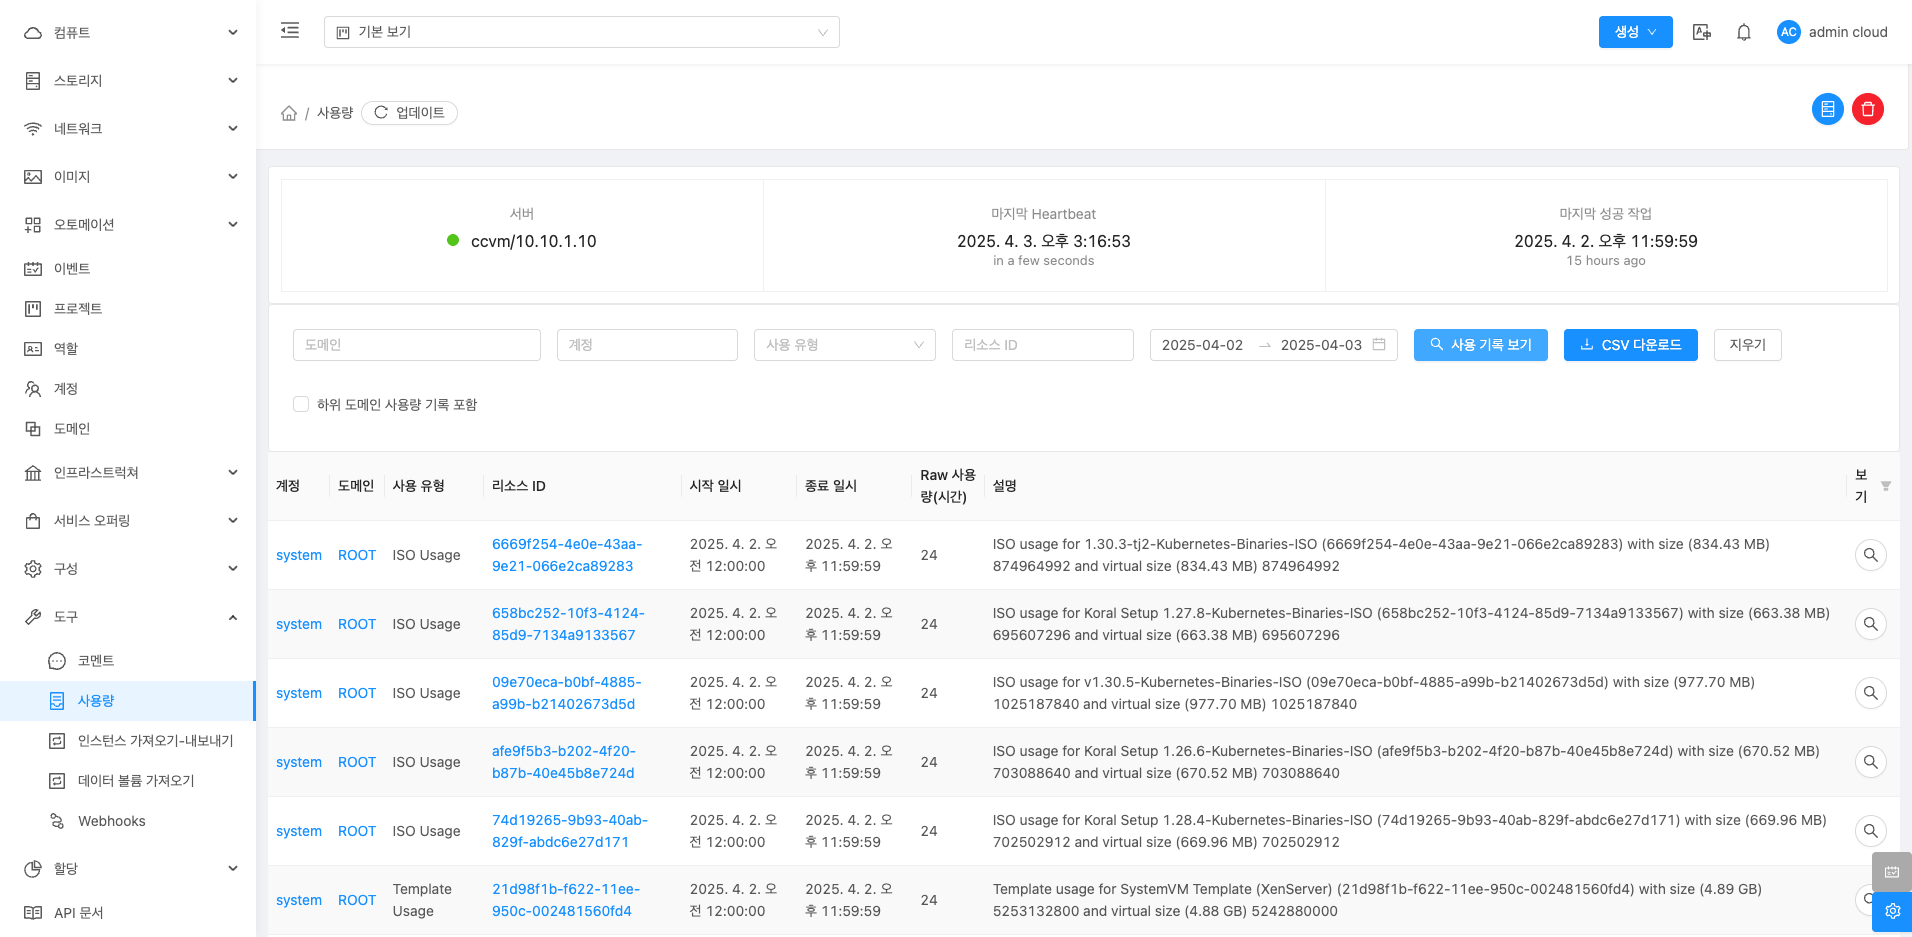
Task: Open the column filter icon in table header
Action: pyautogui.click(x=1885, y=486)
